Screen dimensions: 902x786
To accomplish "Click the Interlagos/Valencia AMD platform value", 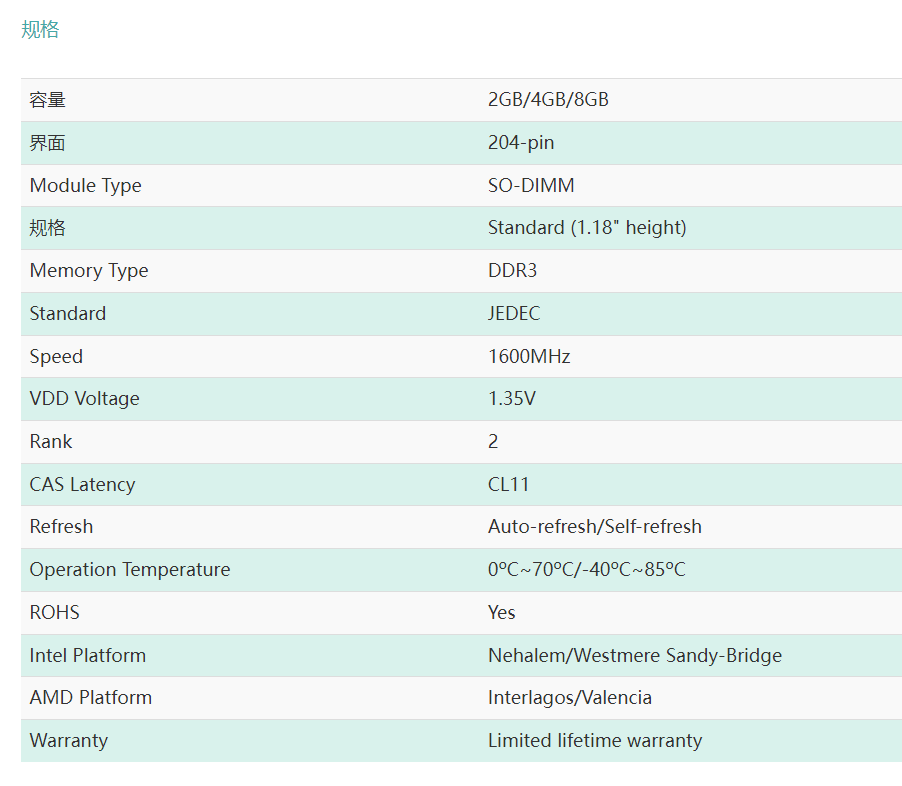I will point(570,697).
